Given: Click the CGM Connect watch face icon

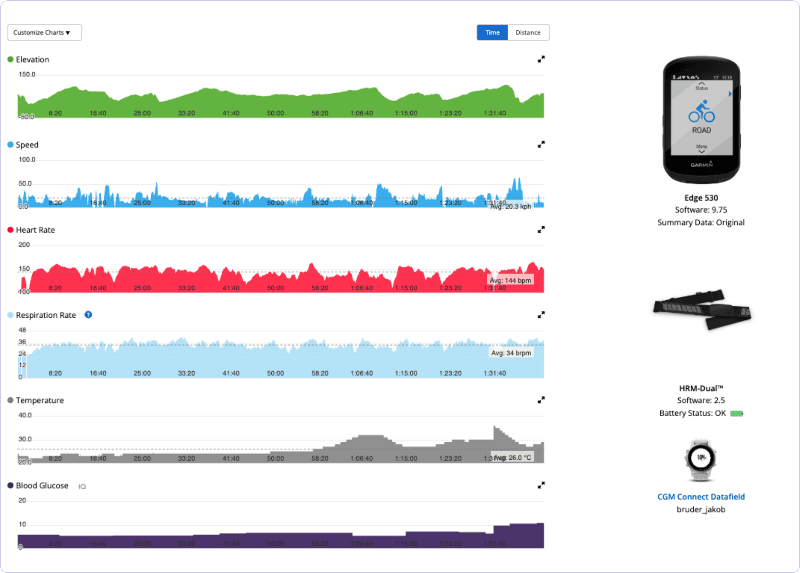Looking at the screenshot, I should pyautogui.click(x=700, y=458).
